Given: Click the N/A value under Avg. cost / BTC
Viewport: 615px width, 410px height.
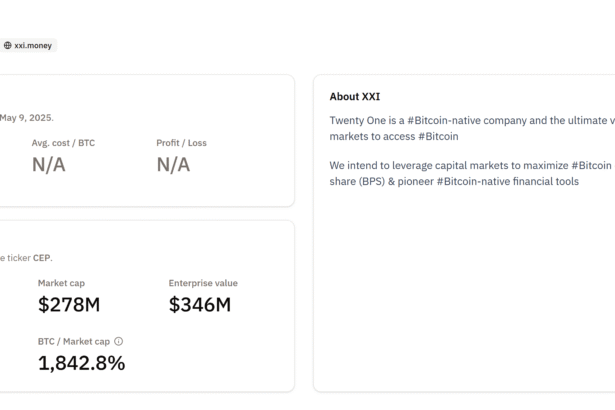Looking at the screenshot, I should tap(48, 165).
